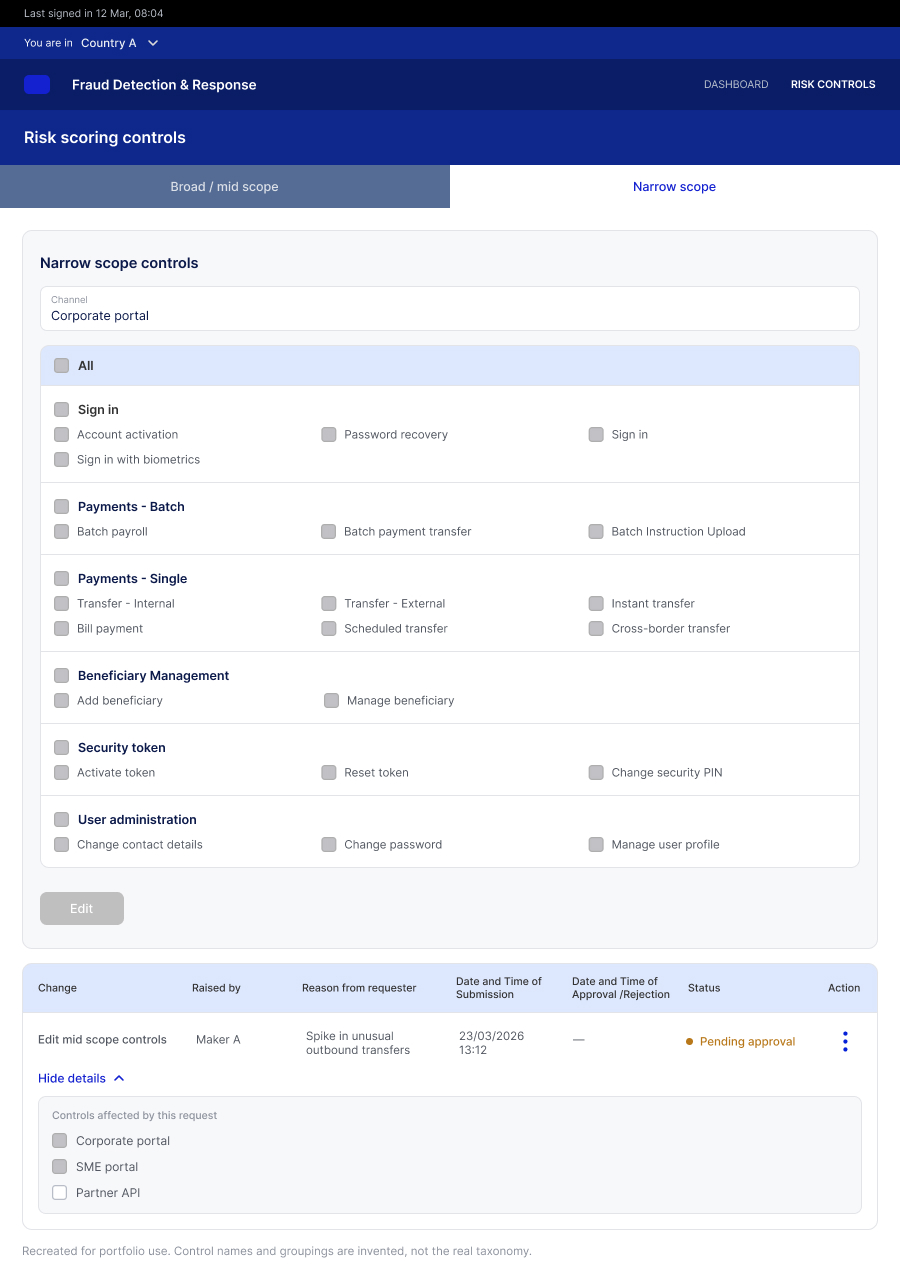Go to the Dashboard menu
The height and width of the screenshot is (1284, 900).
coord(736,85)
